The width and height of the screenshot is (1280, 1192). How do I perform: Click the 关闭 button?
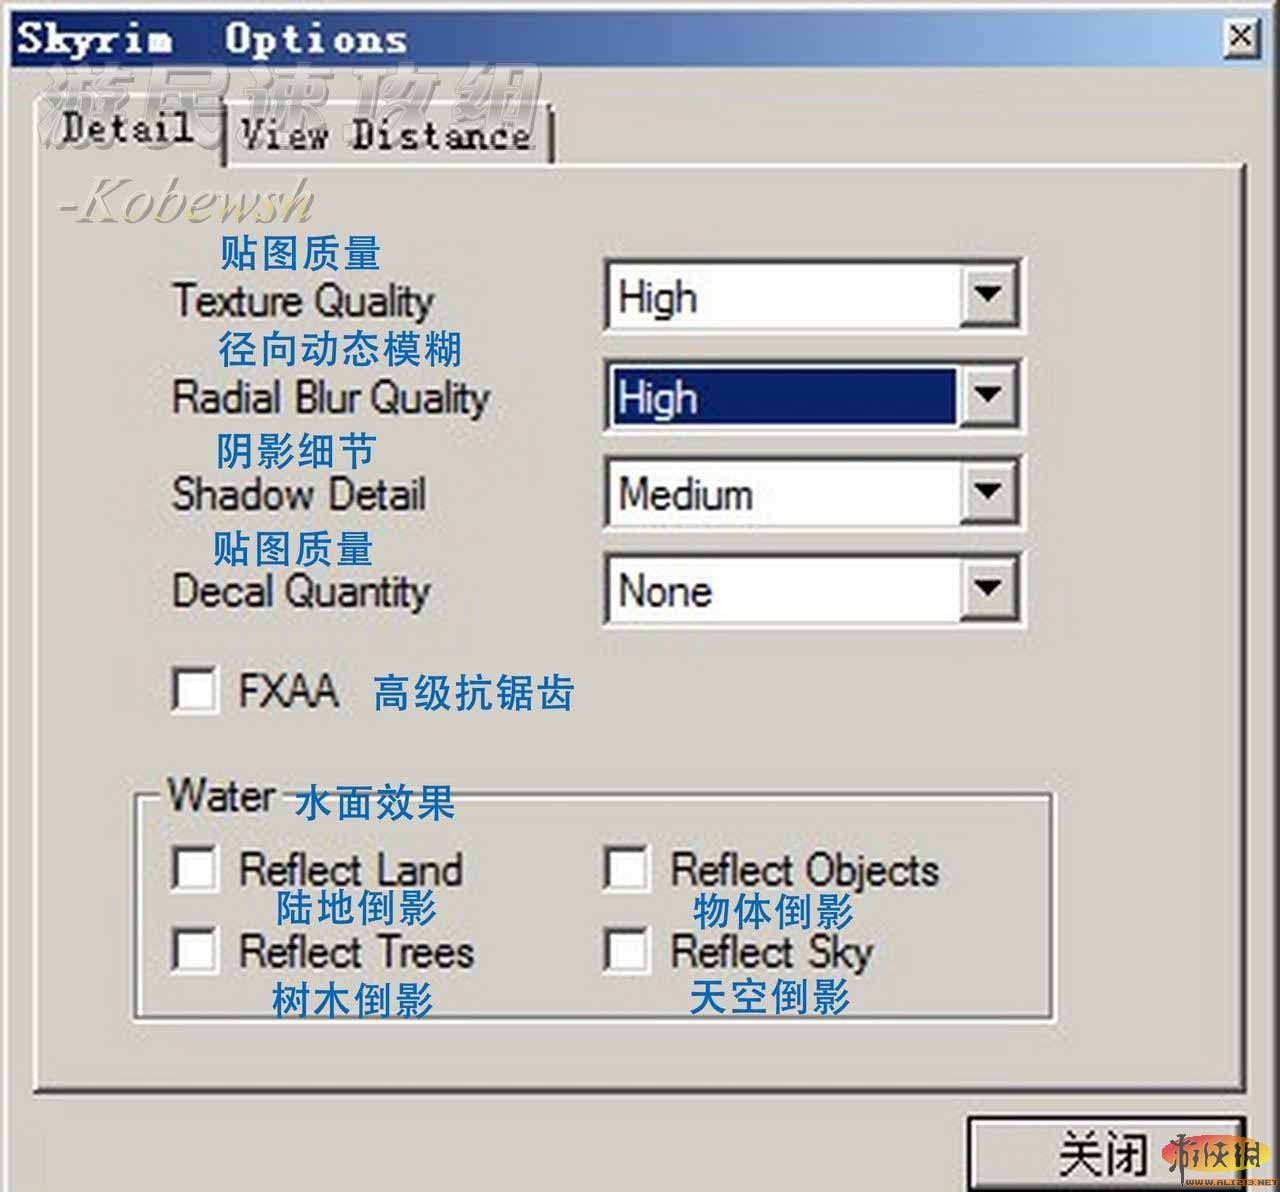point(1108,1153)
